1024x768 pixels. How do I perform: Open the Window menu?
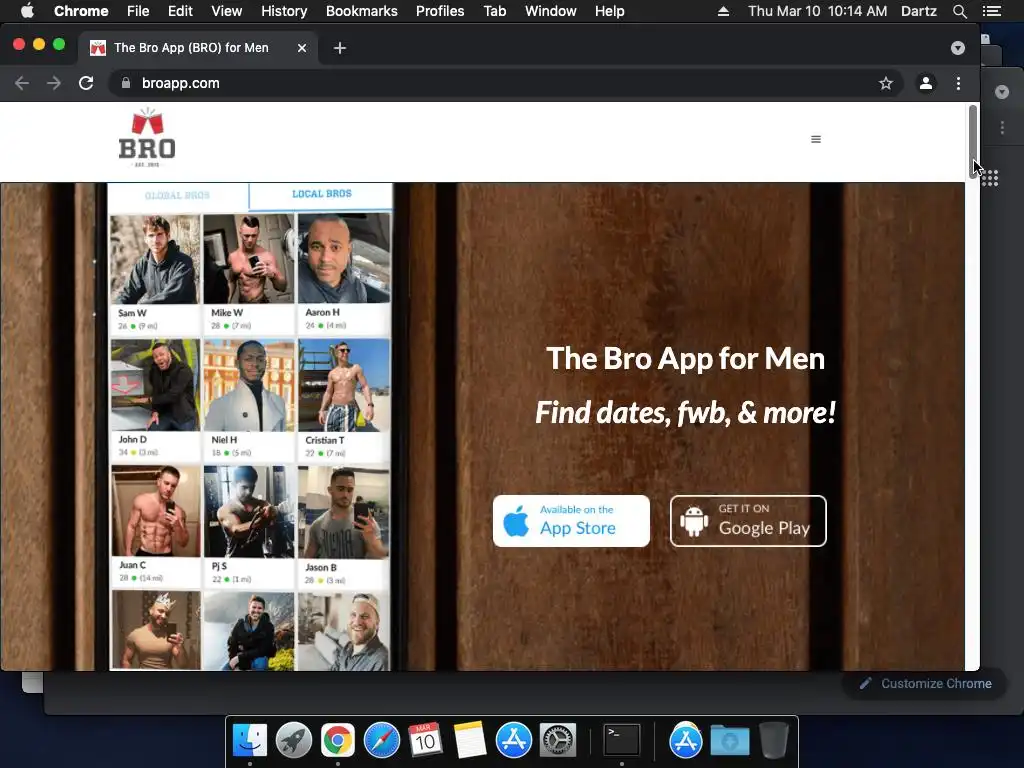tap(551, 11)
